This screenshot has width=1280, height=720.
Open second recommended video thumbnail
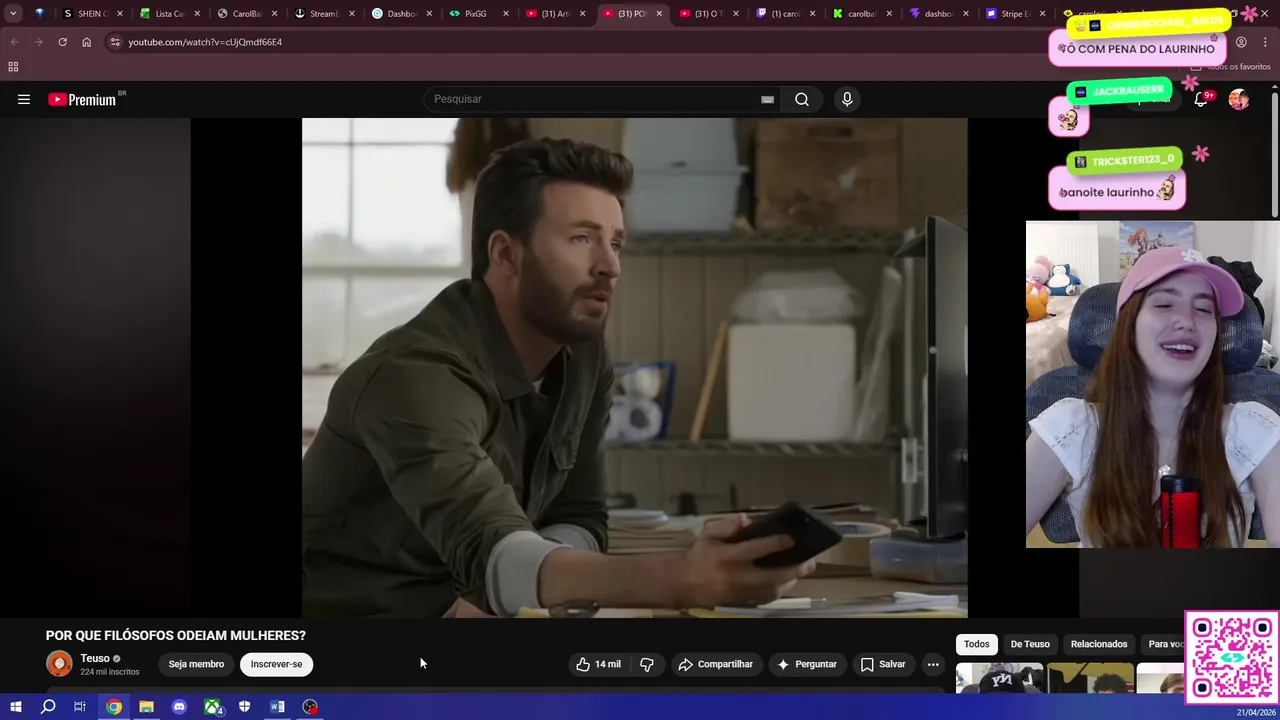(x=1090, y=678)
